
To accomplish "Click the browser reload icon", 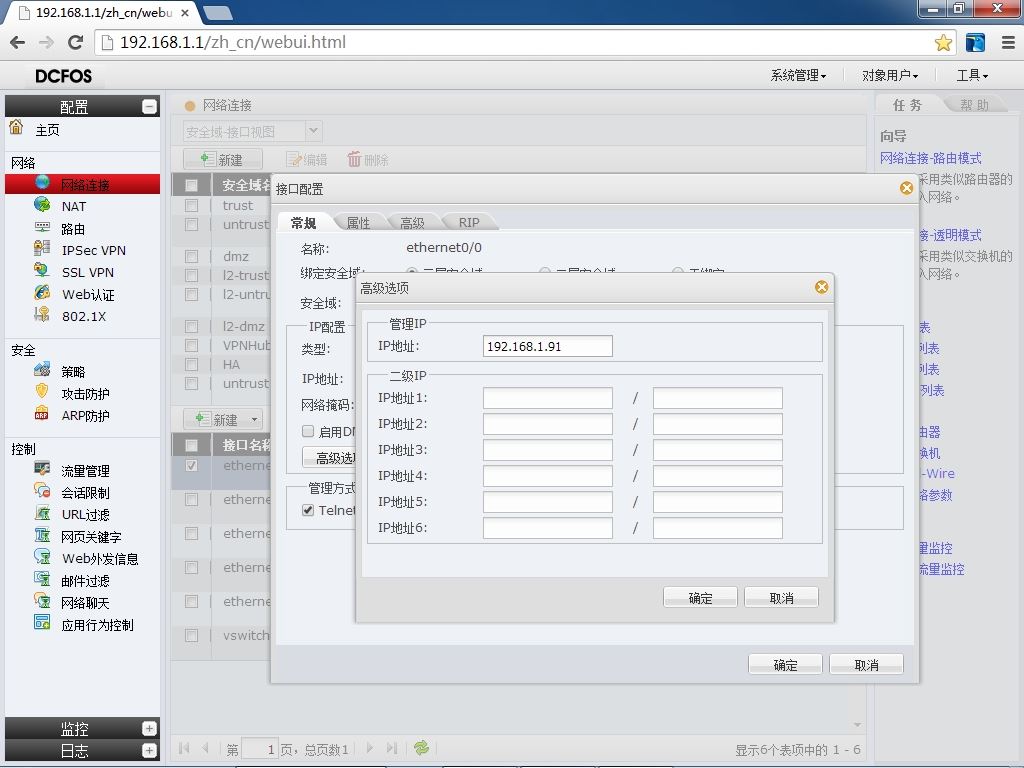I will click(x=76, y=42).
